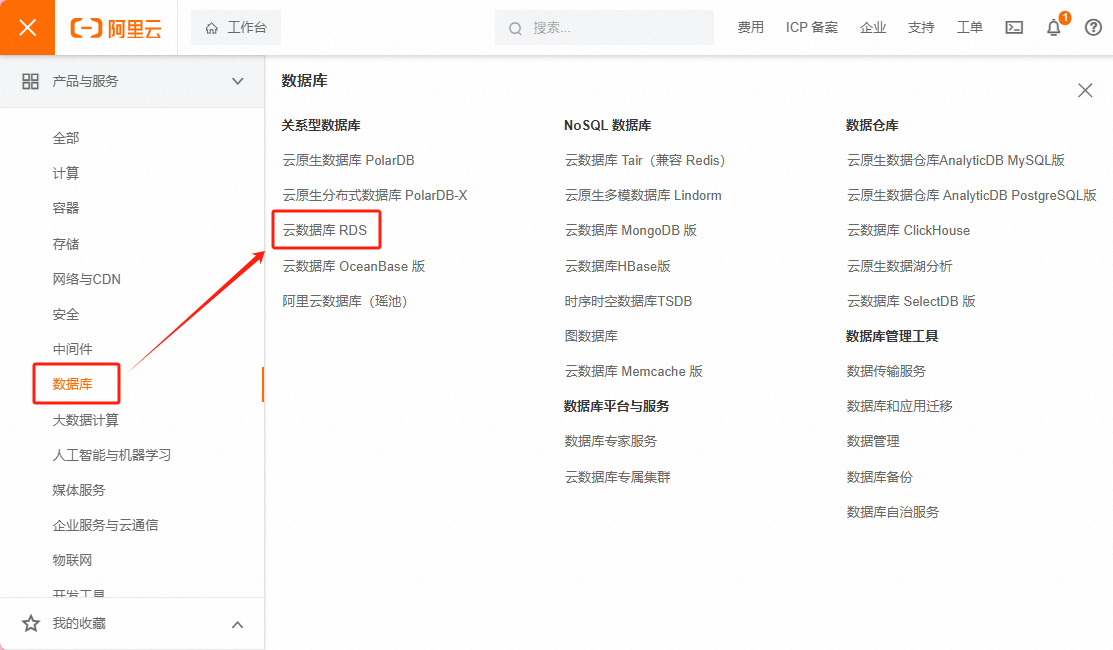Open 云数据库 SelectDB 版 link
This screenshot has width=1113, height=650.
(x=911, y=301)
